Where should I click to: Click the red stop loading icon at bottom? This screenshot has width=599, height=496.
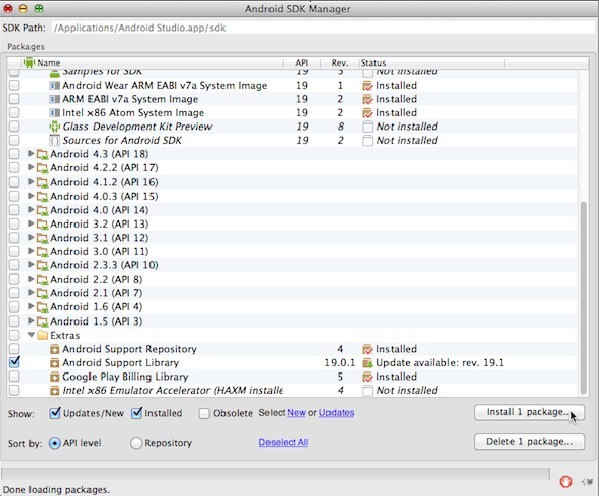point(566,481)
